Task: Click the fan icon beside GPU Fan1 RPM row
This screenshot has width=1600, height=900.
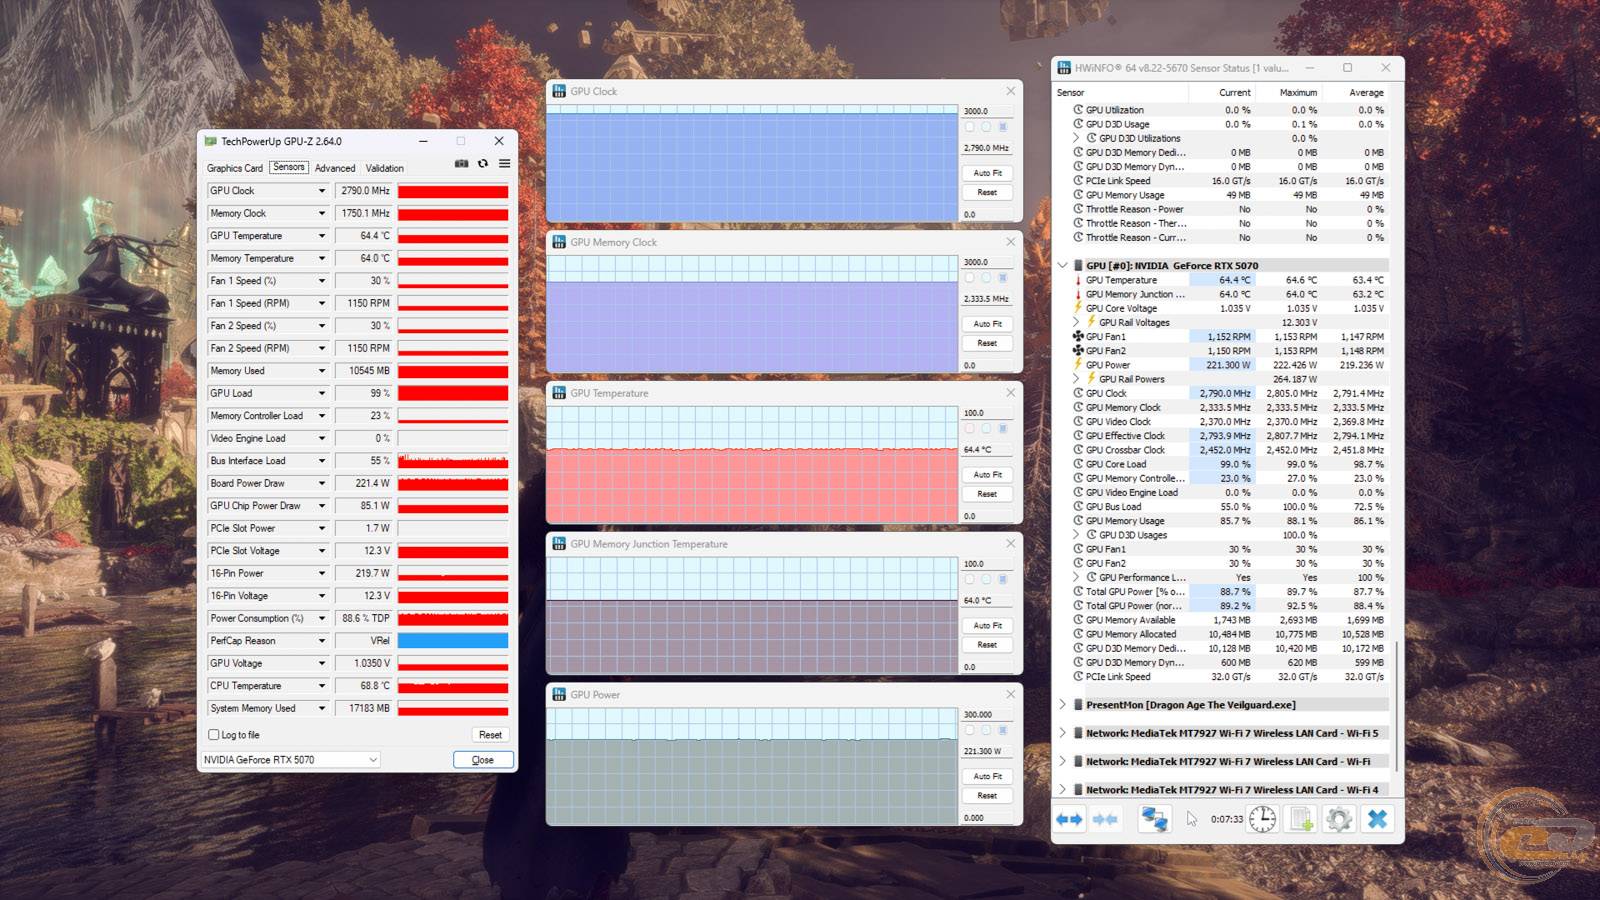Action: (x=1078, y=337)
